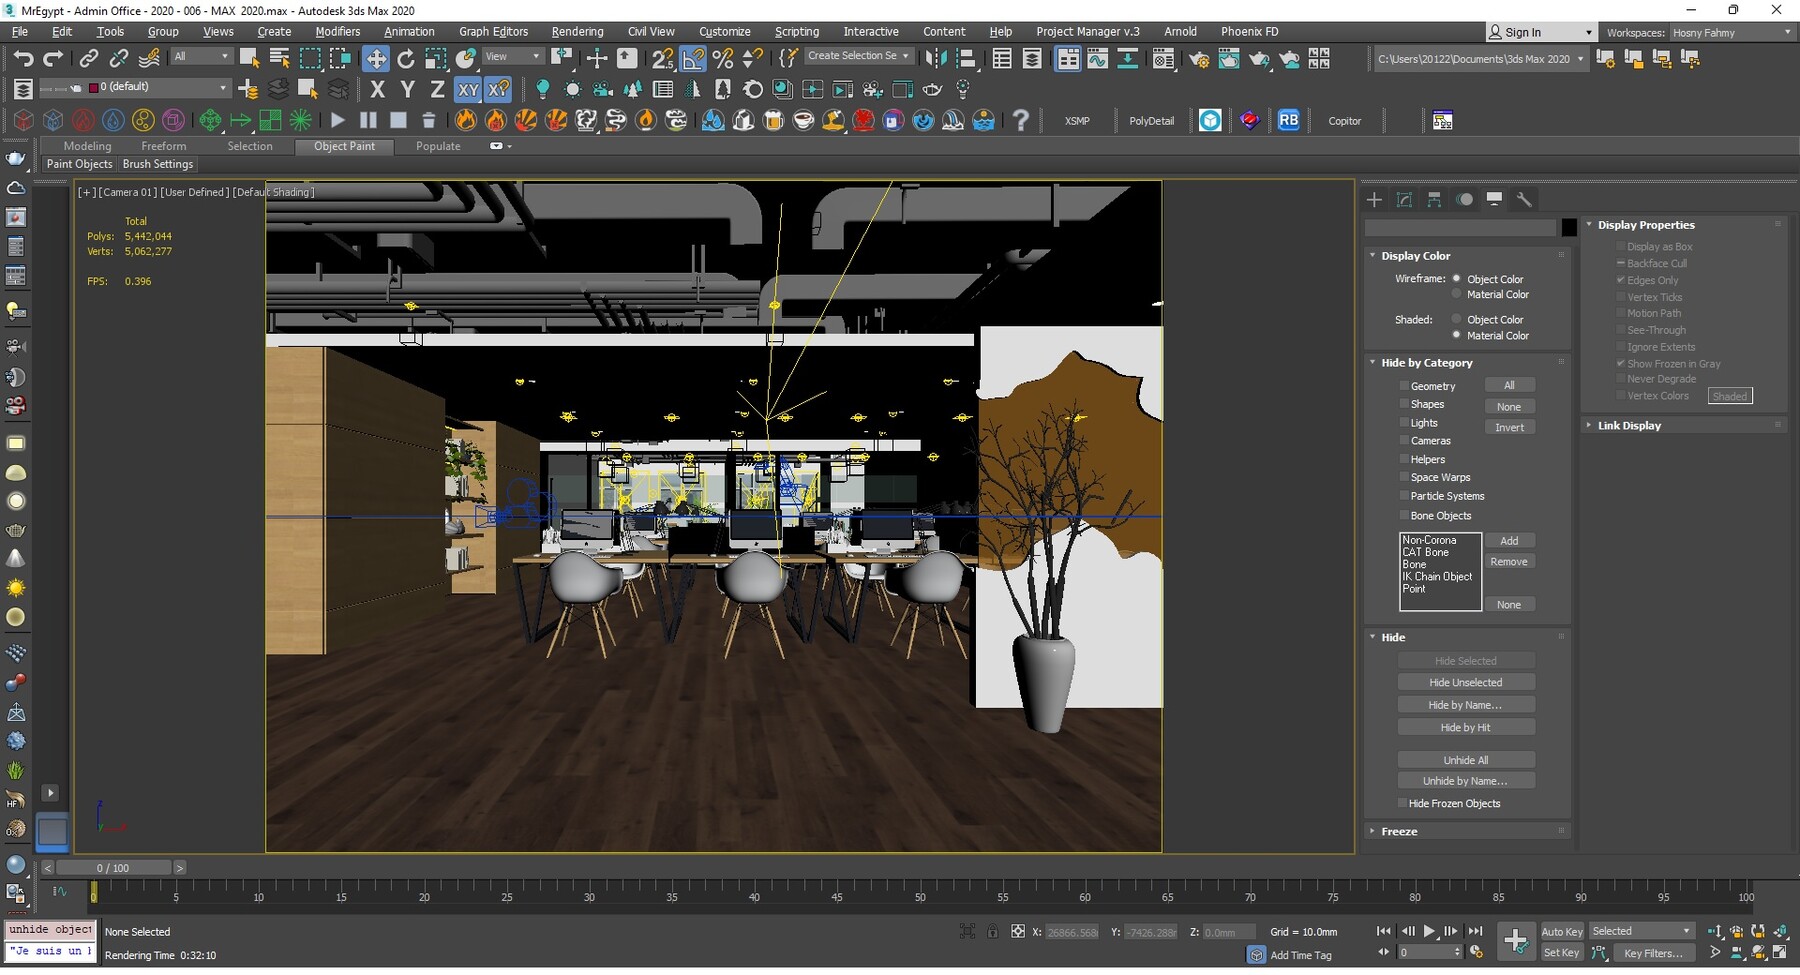This screenshot has width=1800, height=975.
Task: Open the Display panel wrench icon neighbor, Utilities
Action: point(1526,199)
